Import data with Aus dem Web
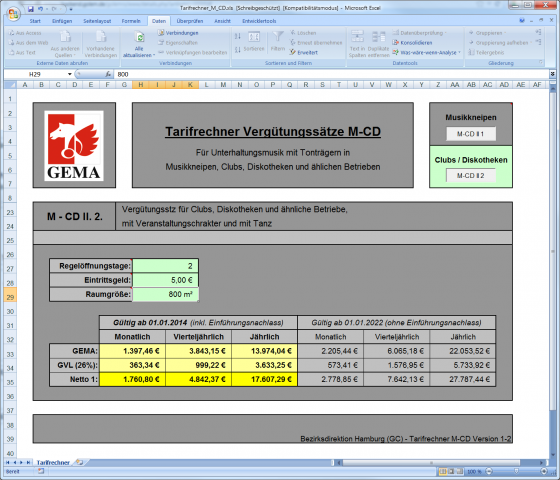 coord(28,42)
